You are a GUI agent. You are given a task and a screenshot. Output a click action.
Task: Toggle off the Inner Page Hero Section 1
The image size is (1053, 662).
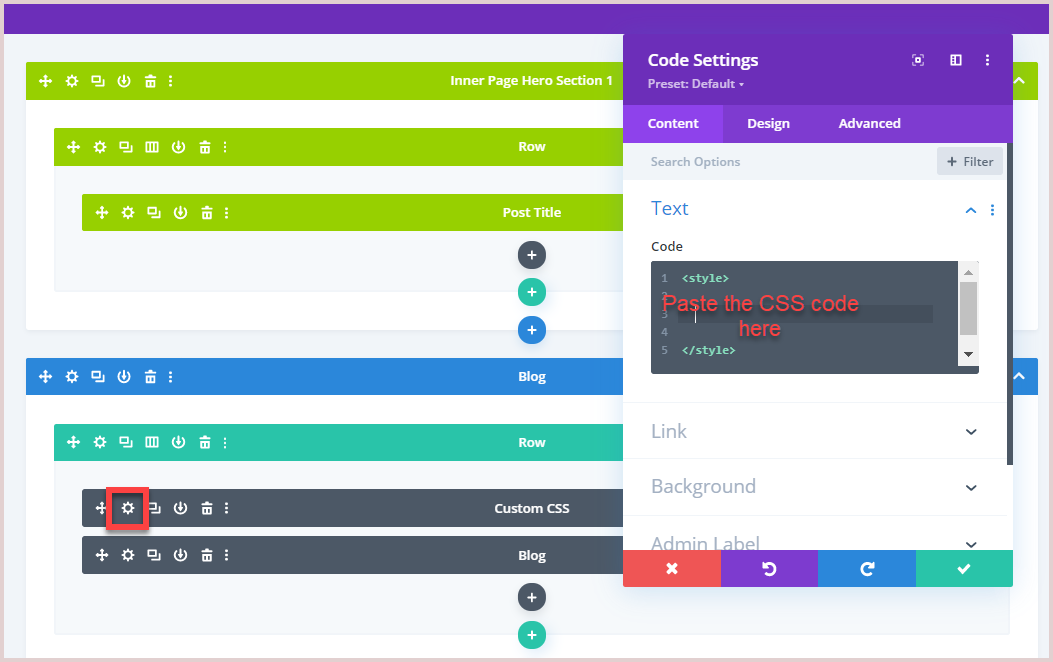coord(123,80)
